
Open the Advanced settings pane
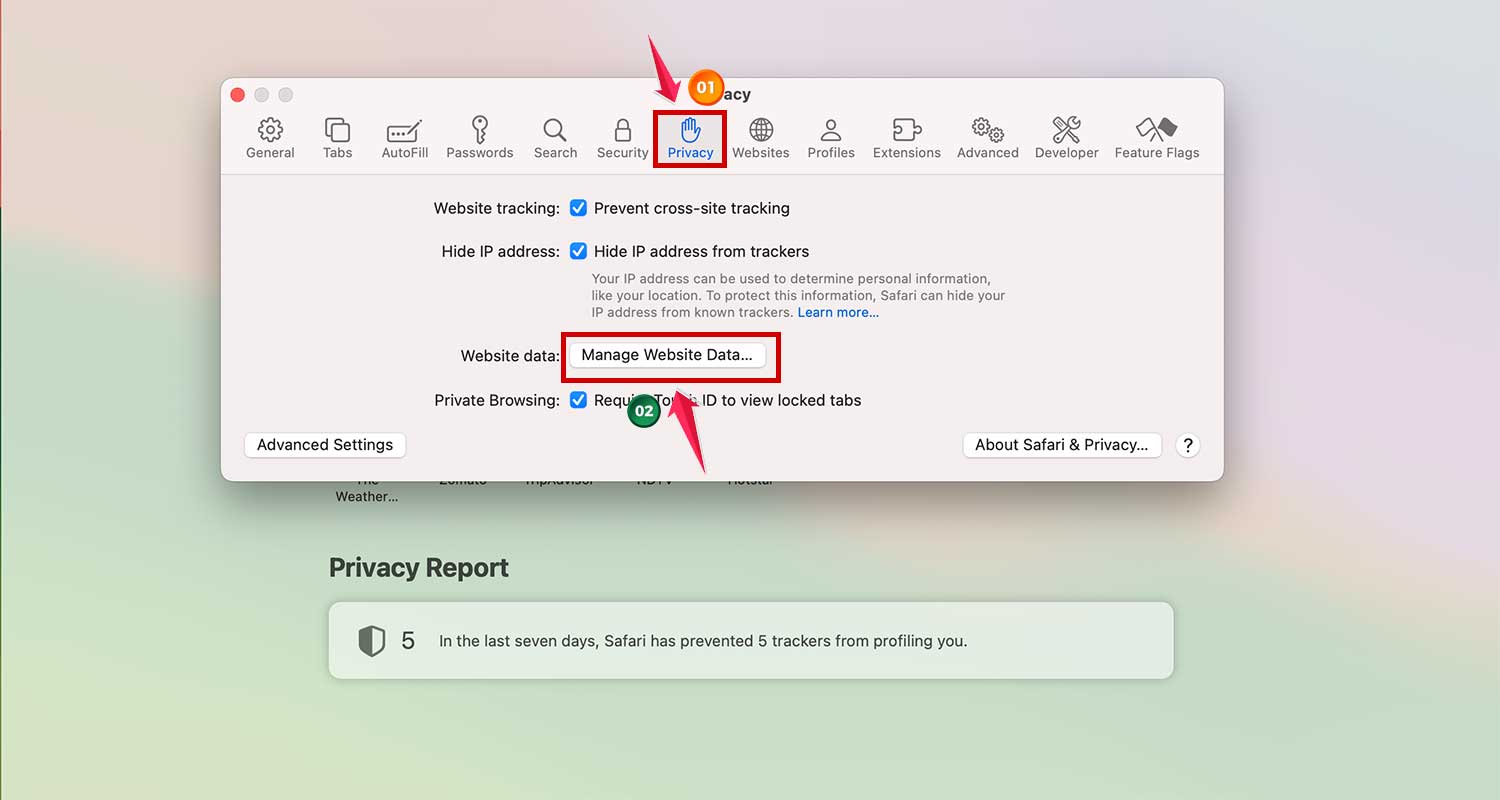coord(988,138)
